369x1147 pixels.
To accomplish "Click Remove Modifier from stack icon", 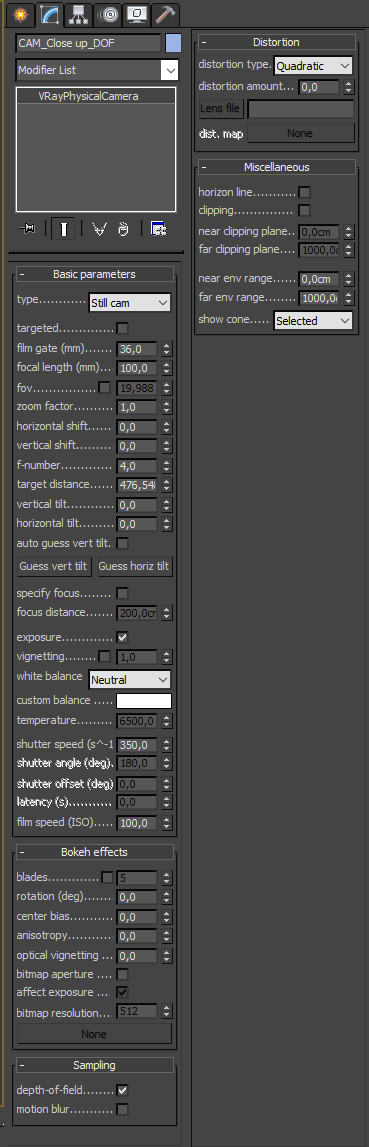I will pos(123,230).
